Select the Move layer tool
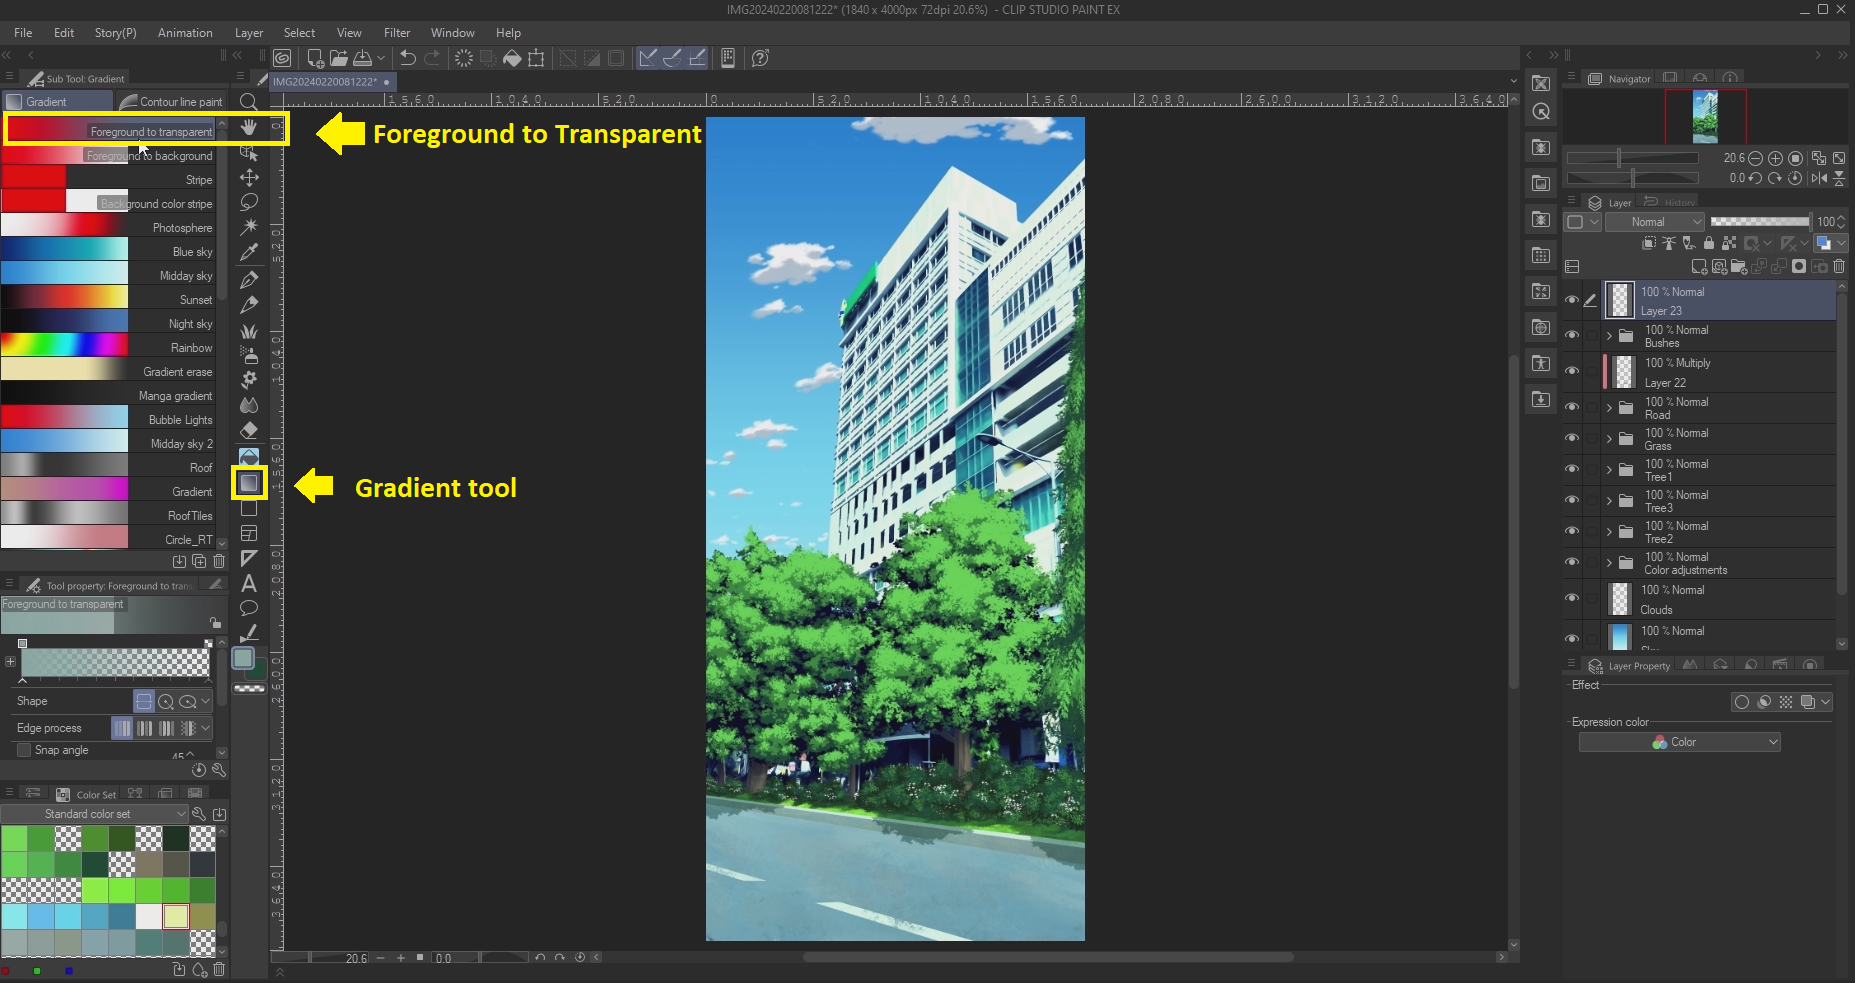Viewport: 1855px width, 983px height. tap(249, 177)
